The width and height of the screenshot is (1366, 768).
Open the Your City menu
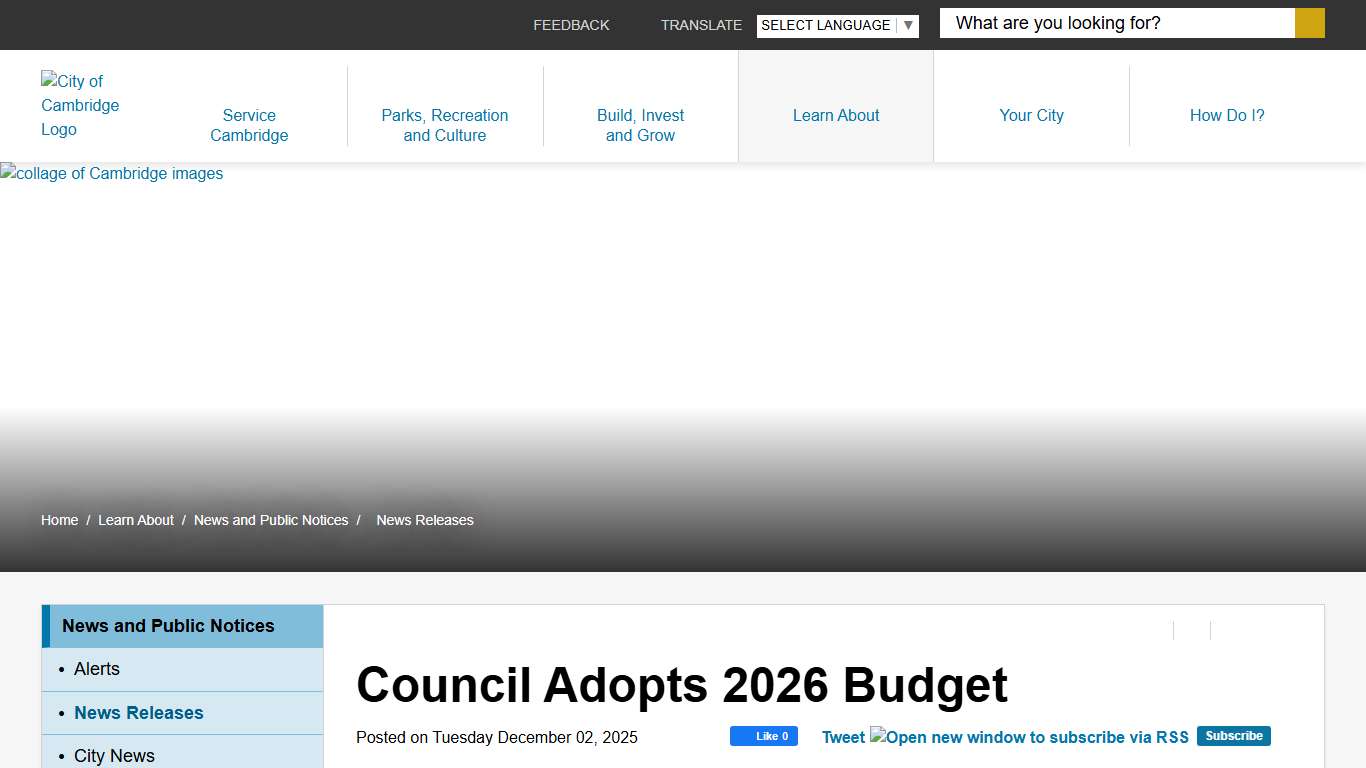pos(1031,115)
